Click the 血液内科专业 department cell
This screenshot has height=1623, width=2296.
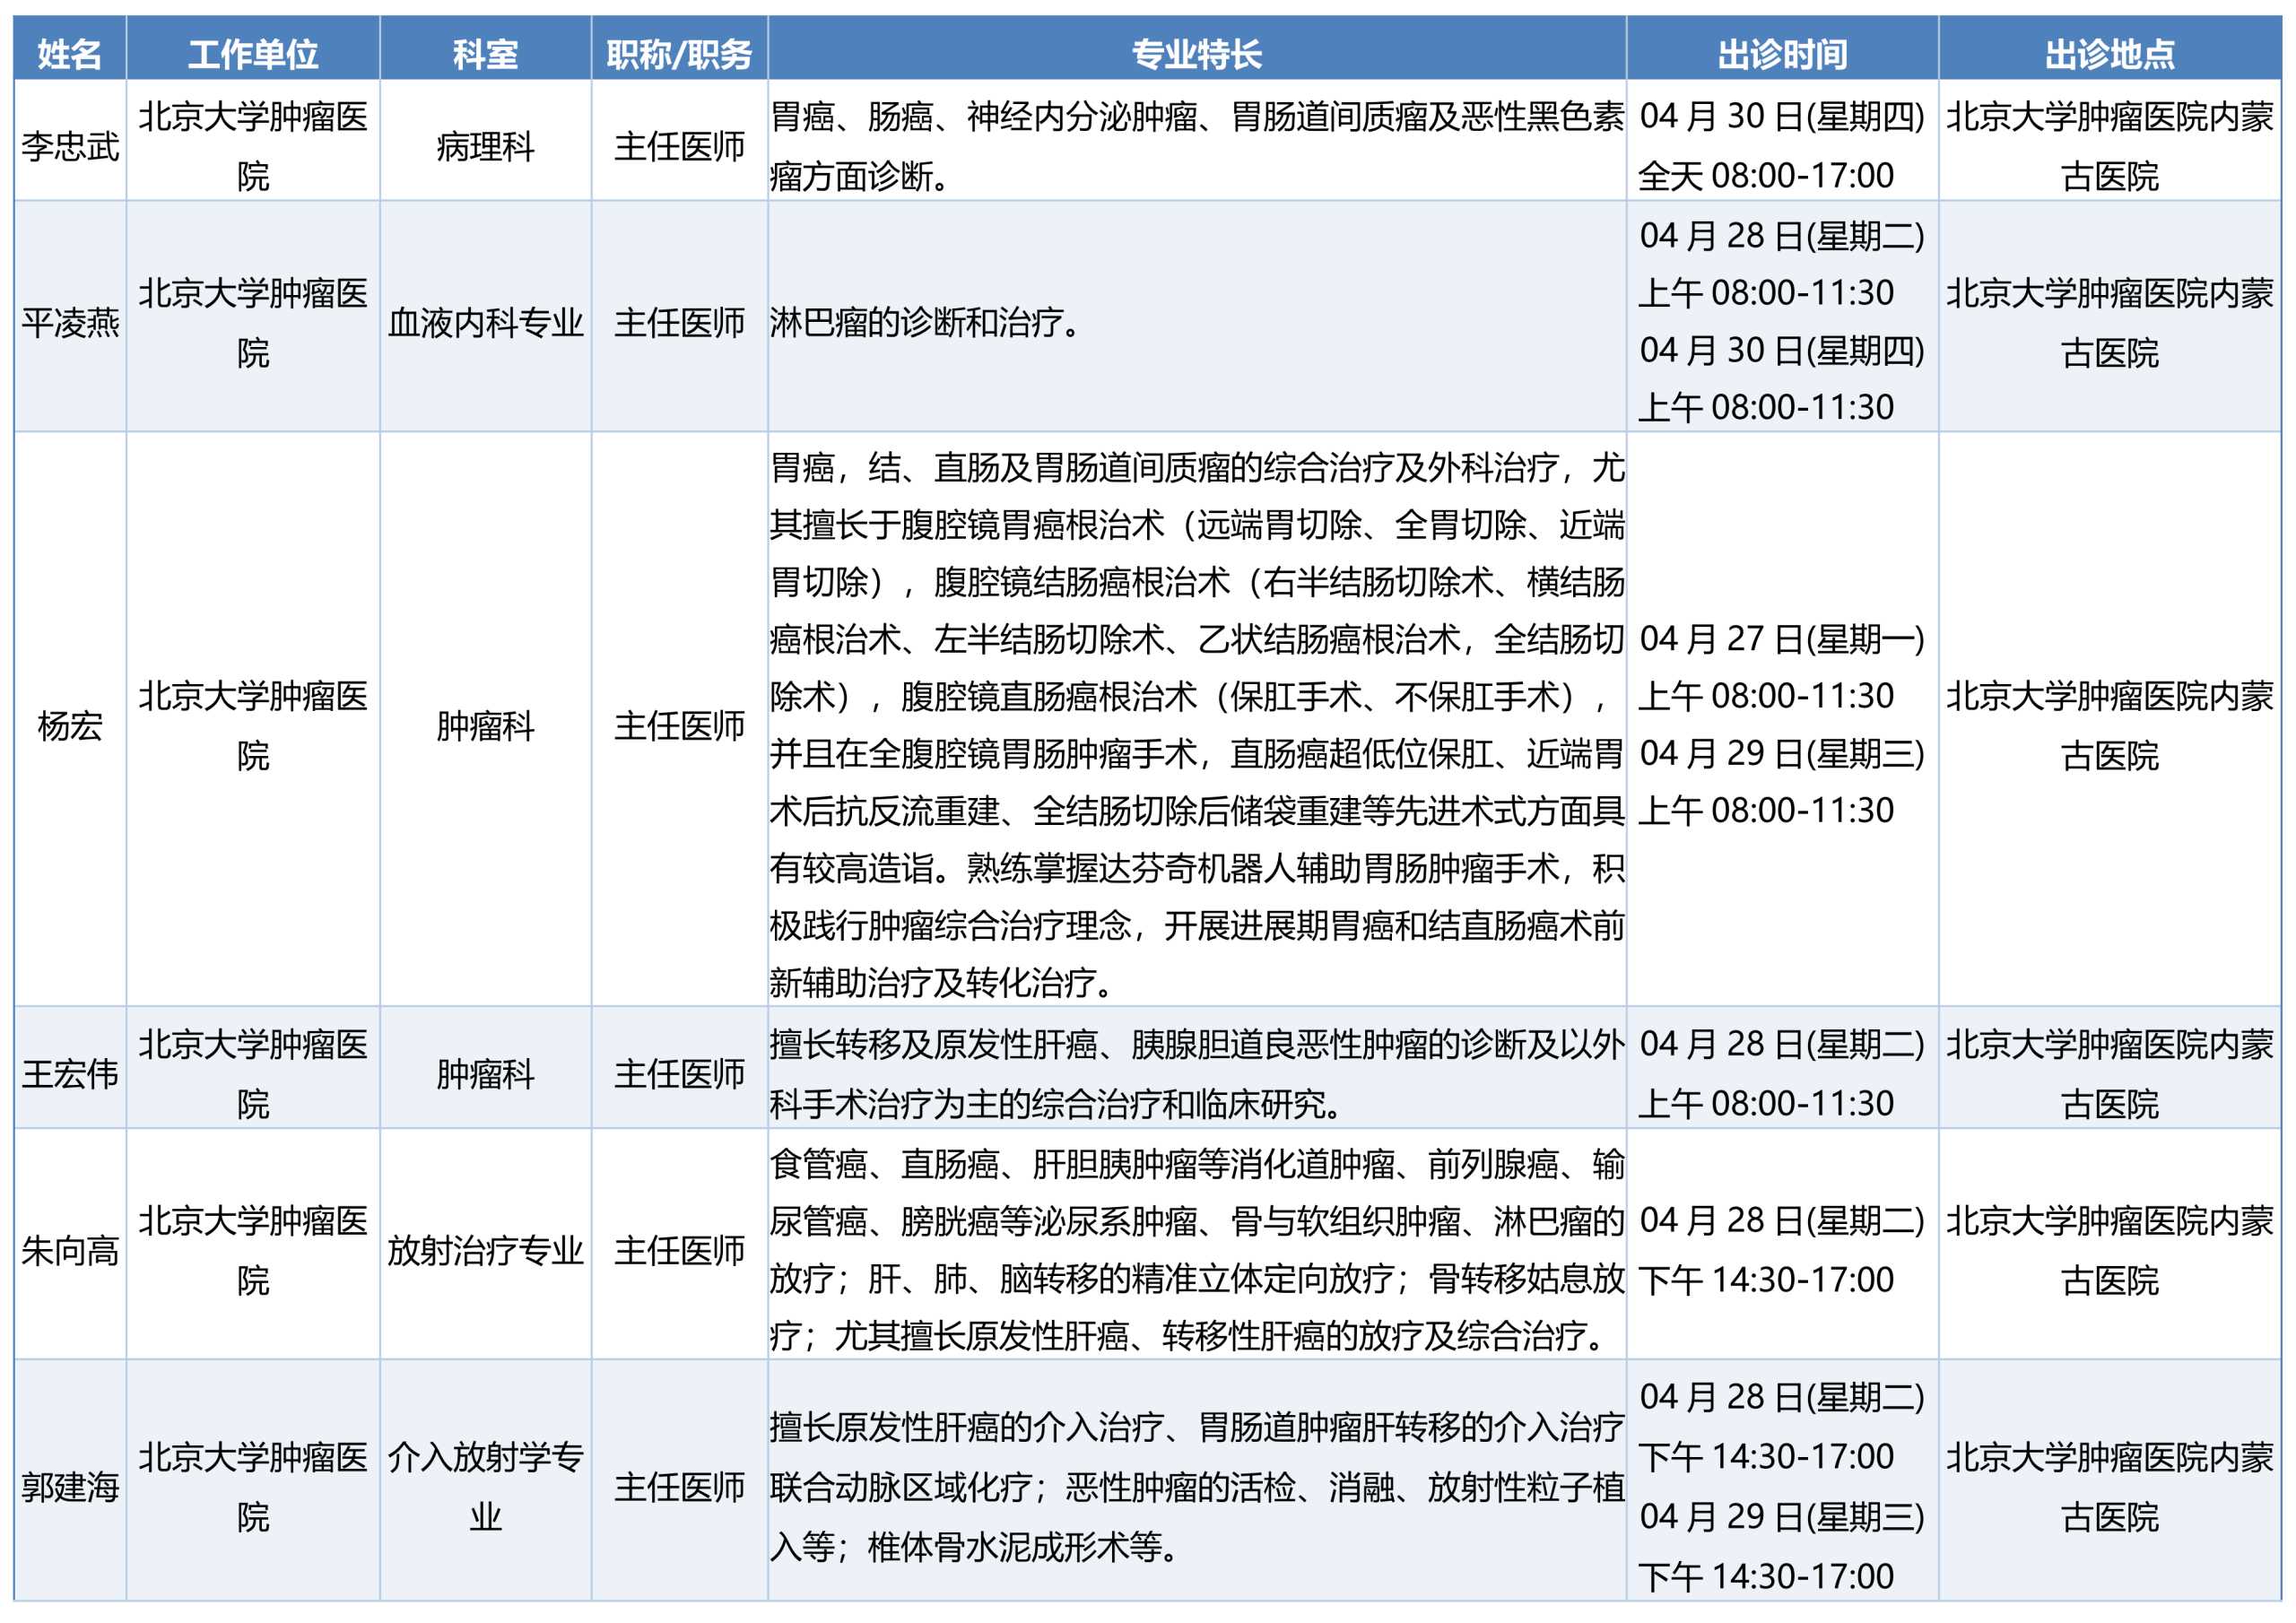click(x=485, y=323)
